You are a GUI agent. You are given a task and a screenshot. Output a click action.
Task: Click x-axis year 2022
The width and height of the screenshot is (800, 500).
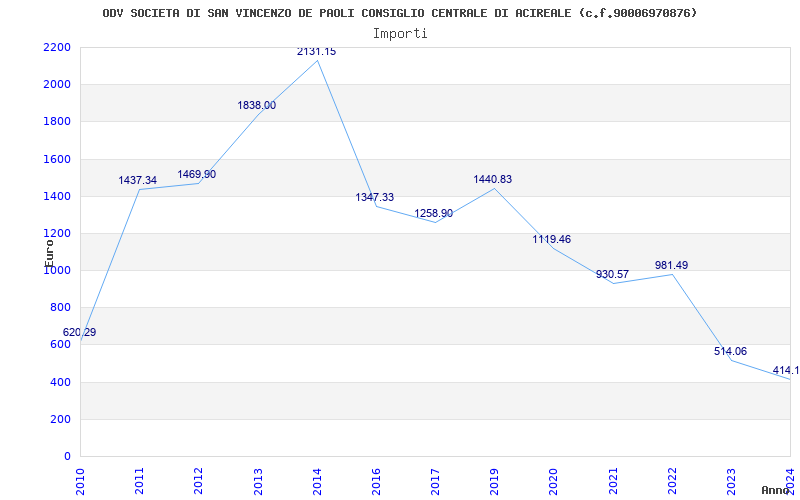tap(672, 481)
